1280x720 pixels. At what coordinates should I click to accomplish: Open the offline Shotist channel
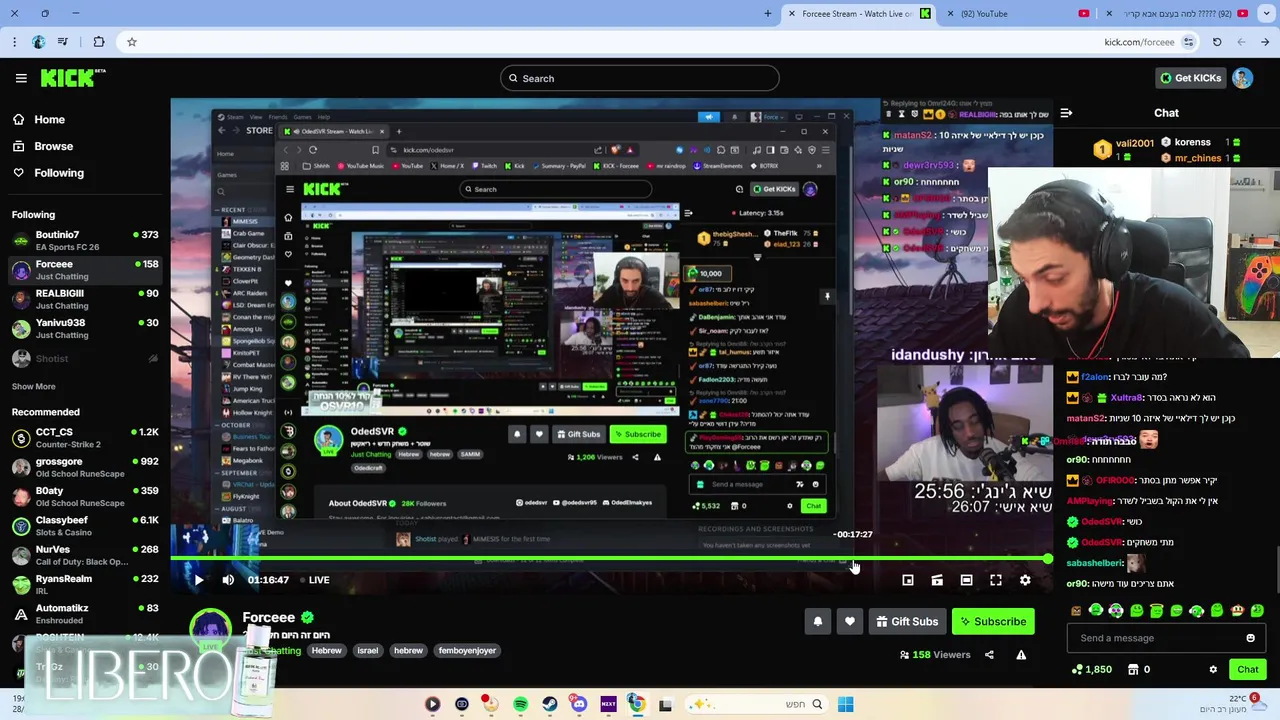click(85, 358)
